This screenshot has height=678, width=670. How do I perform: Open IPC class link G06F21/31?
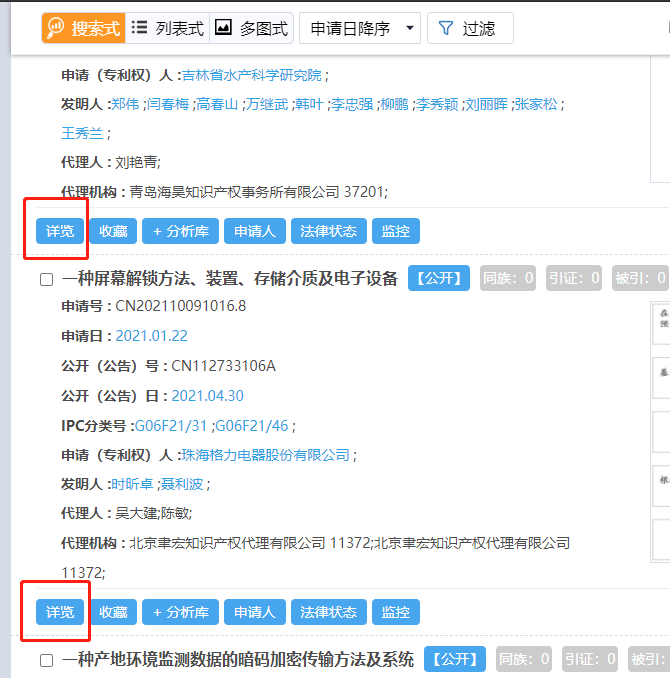(x=171, y=426)
